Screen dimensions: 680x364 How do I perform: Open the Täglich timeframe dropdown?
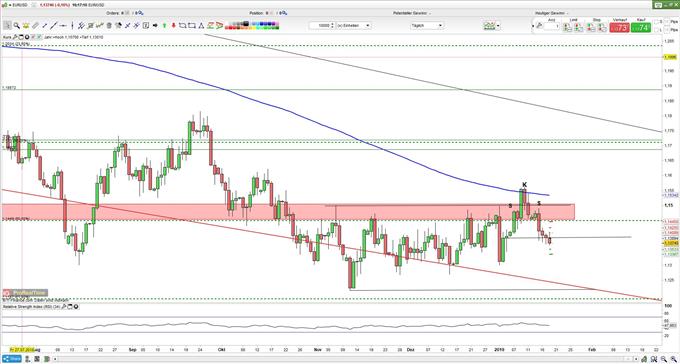click(x=427, y=26)
